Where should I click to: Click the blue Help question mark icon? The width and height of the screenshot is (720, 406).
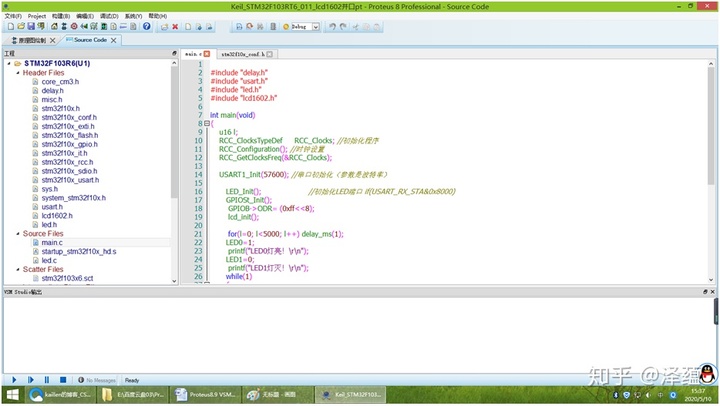pyautogui.click(x=146, y=27)
